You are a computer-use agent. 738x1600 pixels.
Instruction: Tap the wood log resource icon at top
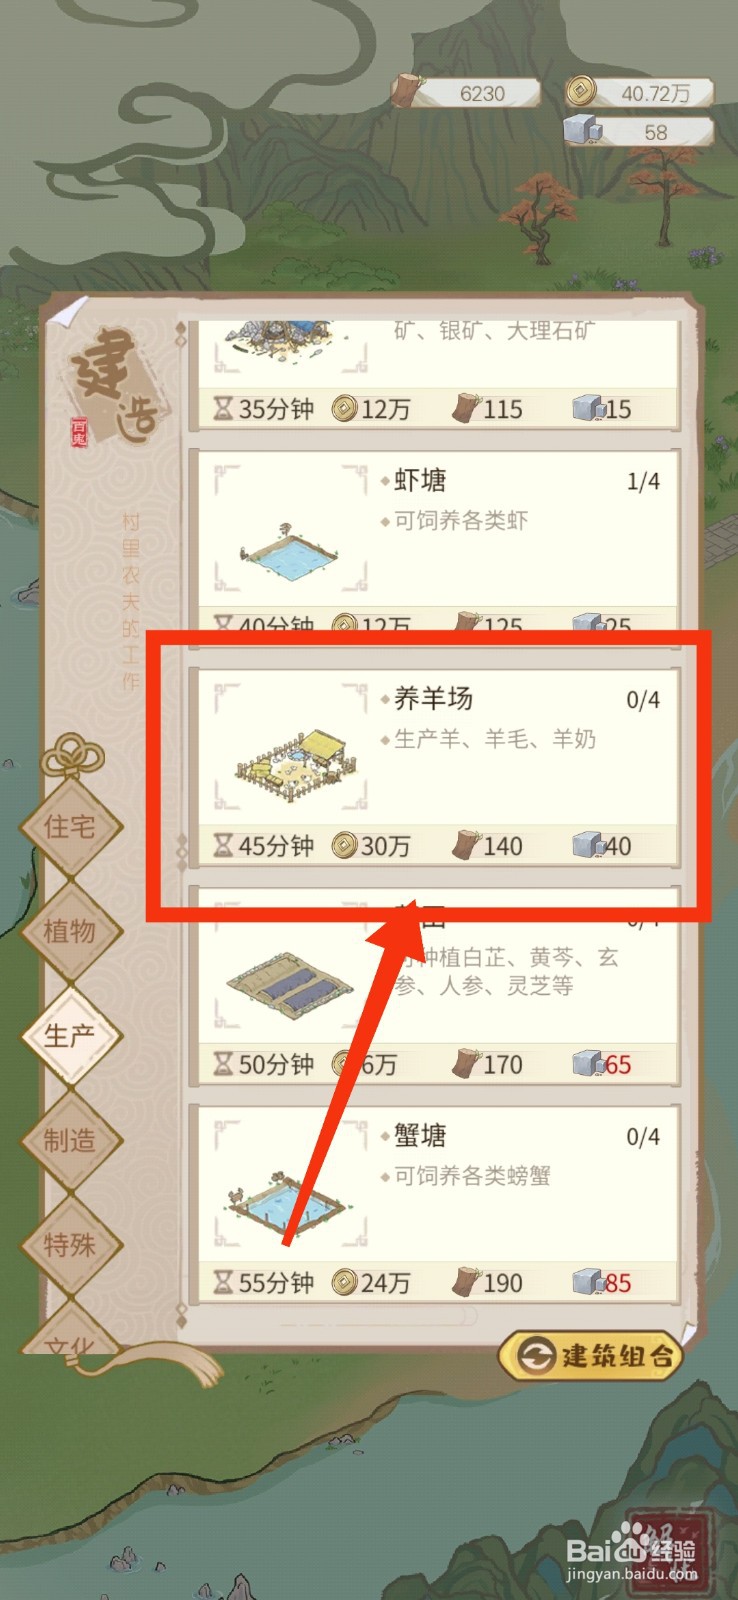pos(407,90)
